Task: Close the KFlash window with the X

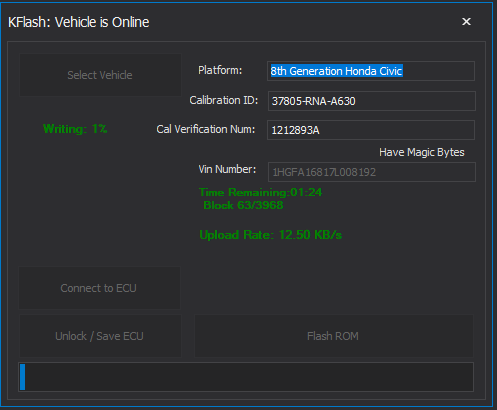Action: pyautogui.click(x=466, y=22)
